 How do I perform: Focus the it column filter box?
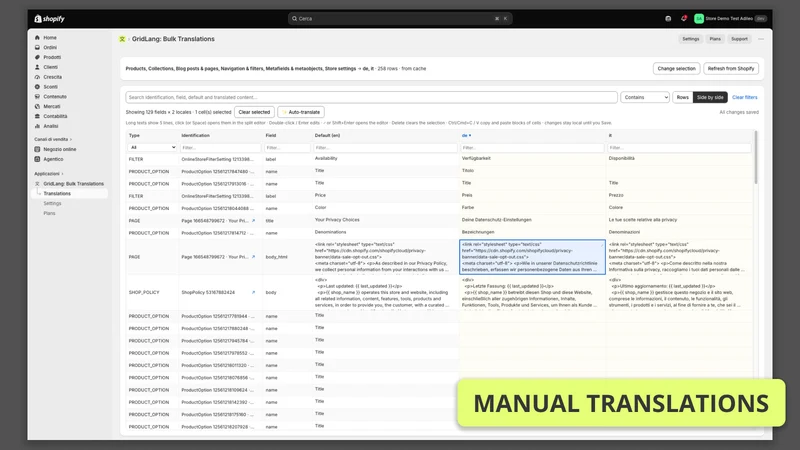coord(679,148)
